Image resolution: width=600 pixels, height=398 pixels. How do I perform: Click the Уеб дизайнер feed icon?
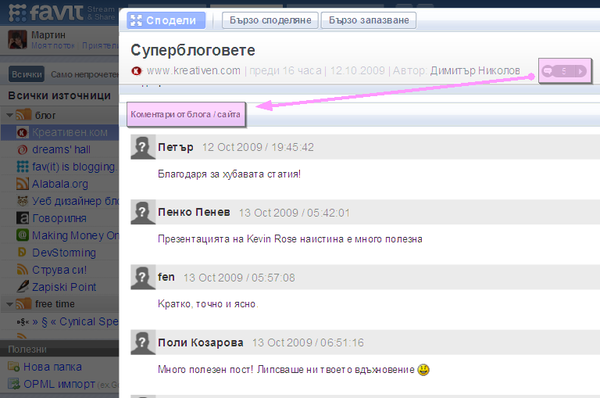point(22,201)
